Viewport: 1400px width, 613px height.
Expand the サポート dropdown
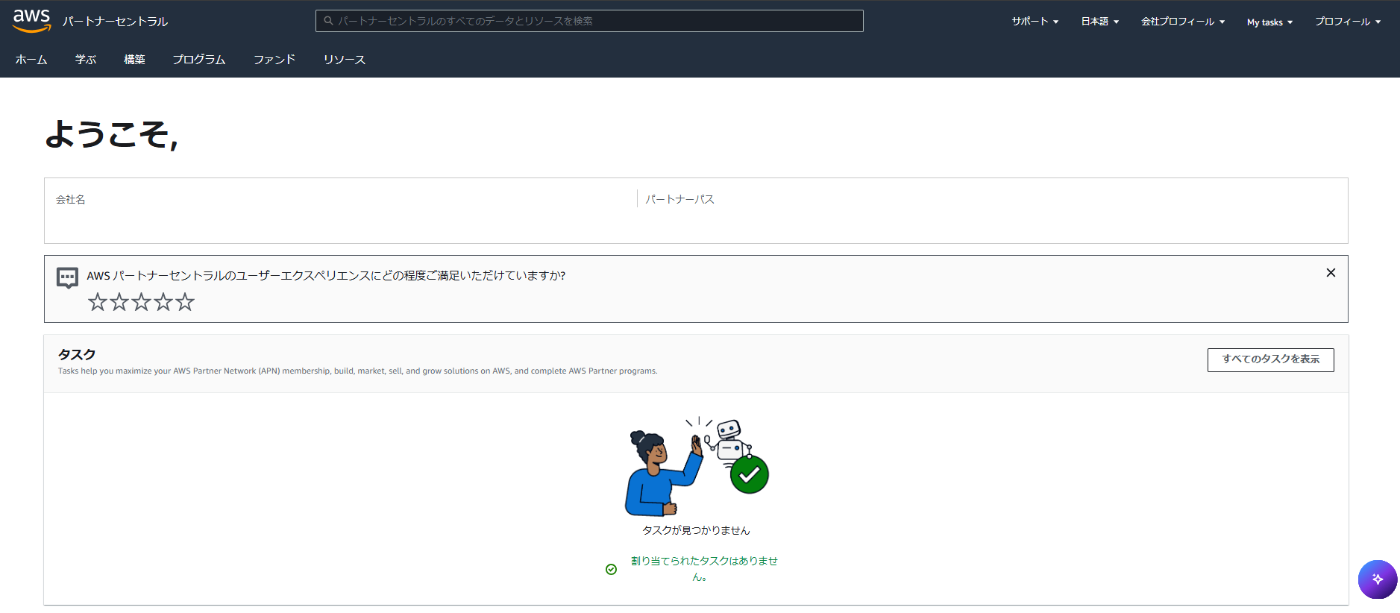(1035, 21)
